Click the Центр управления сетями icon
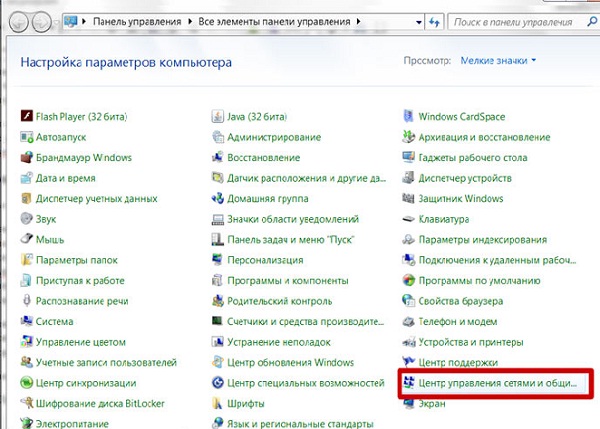This screenshot has width=600, height=429. 408,383
